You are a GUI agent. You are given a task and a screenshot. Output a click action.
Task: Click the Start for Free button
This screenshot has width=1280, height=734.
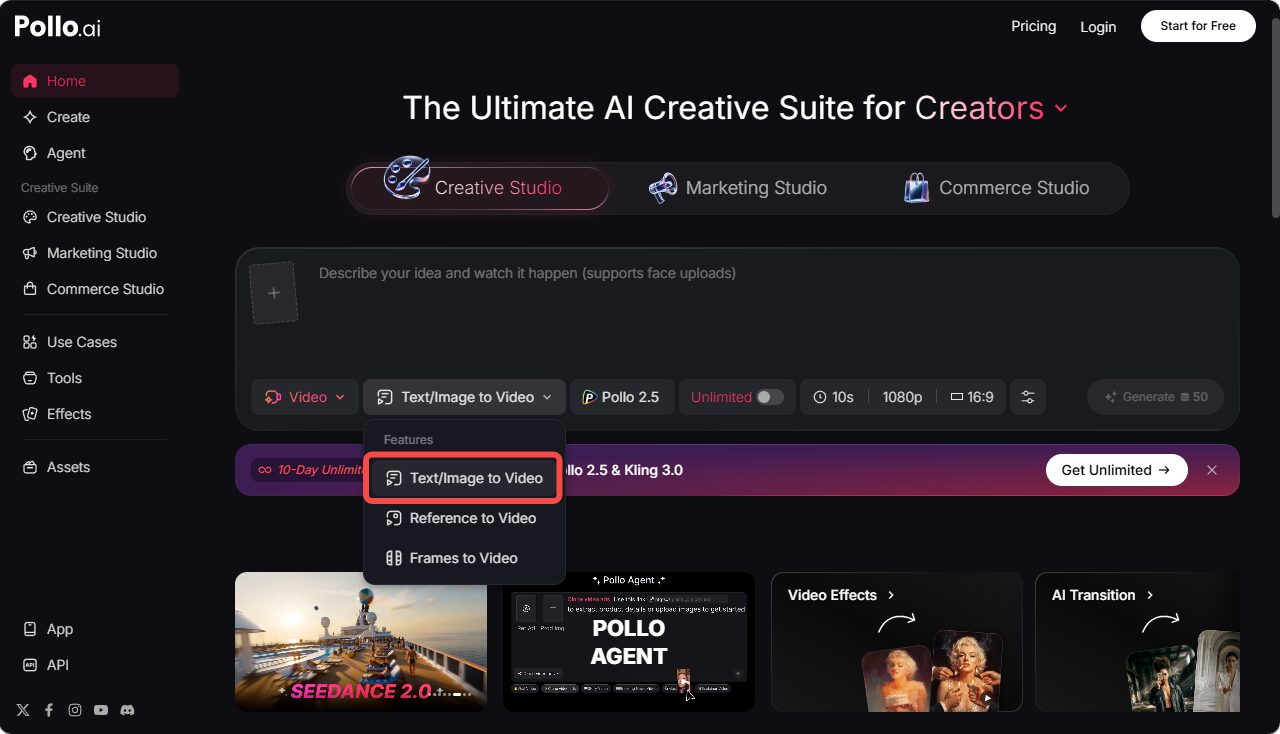[x=1198, y=26]
